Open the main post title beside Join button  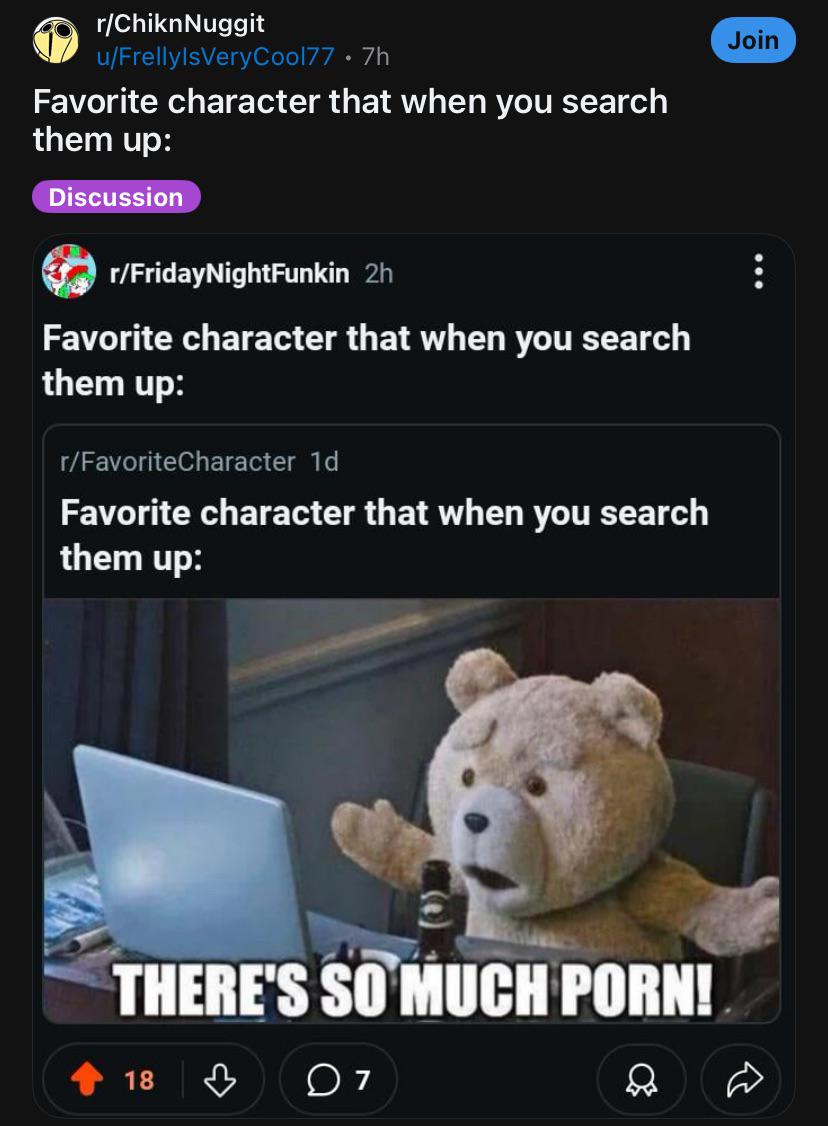[x=350, y=119]
